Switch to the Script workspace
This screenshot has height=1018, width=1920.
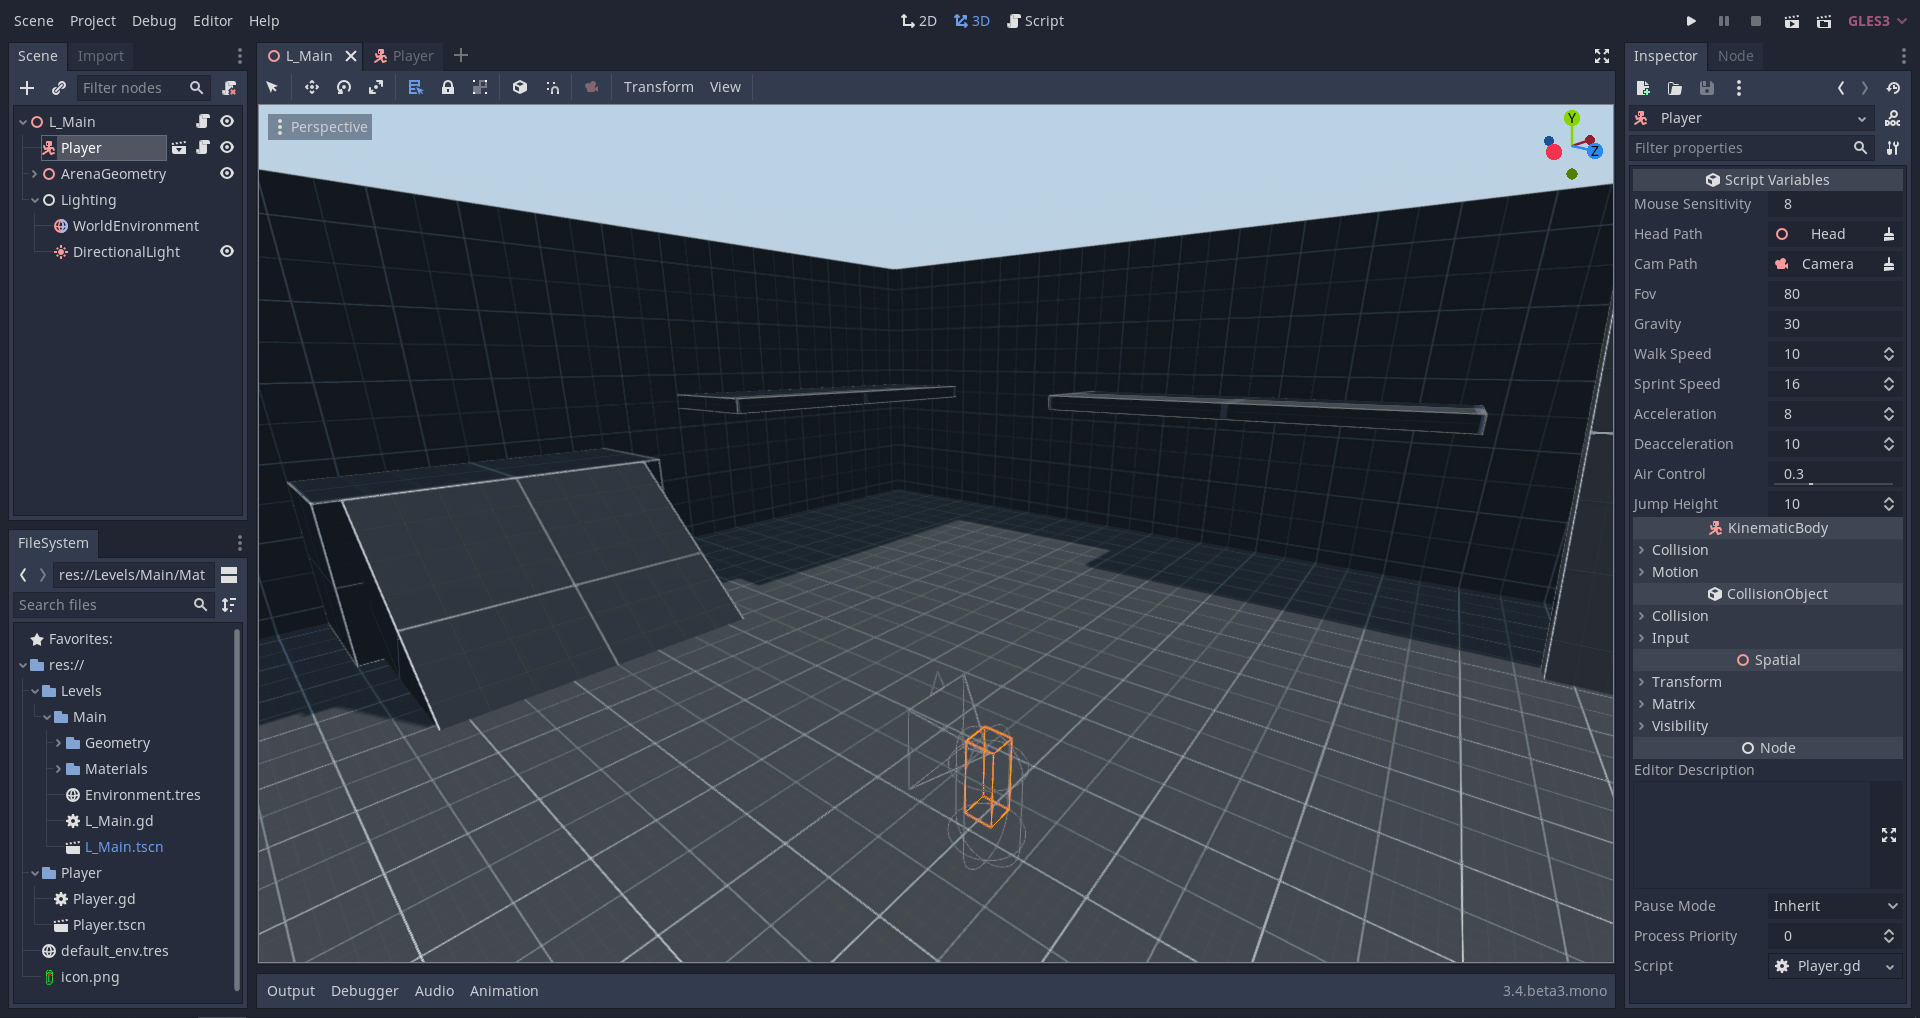[x=1035, y=21]
